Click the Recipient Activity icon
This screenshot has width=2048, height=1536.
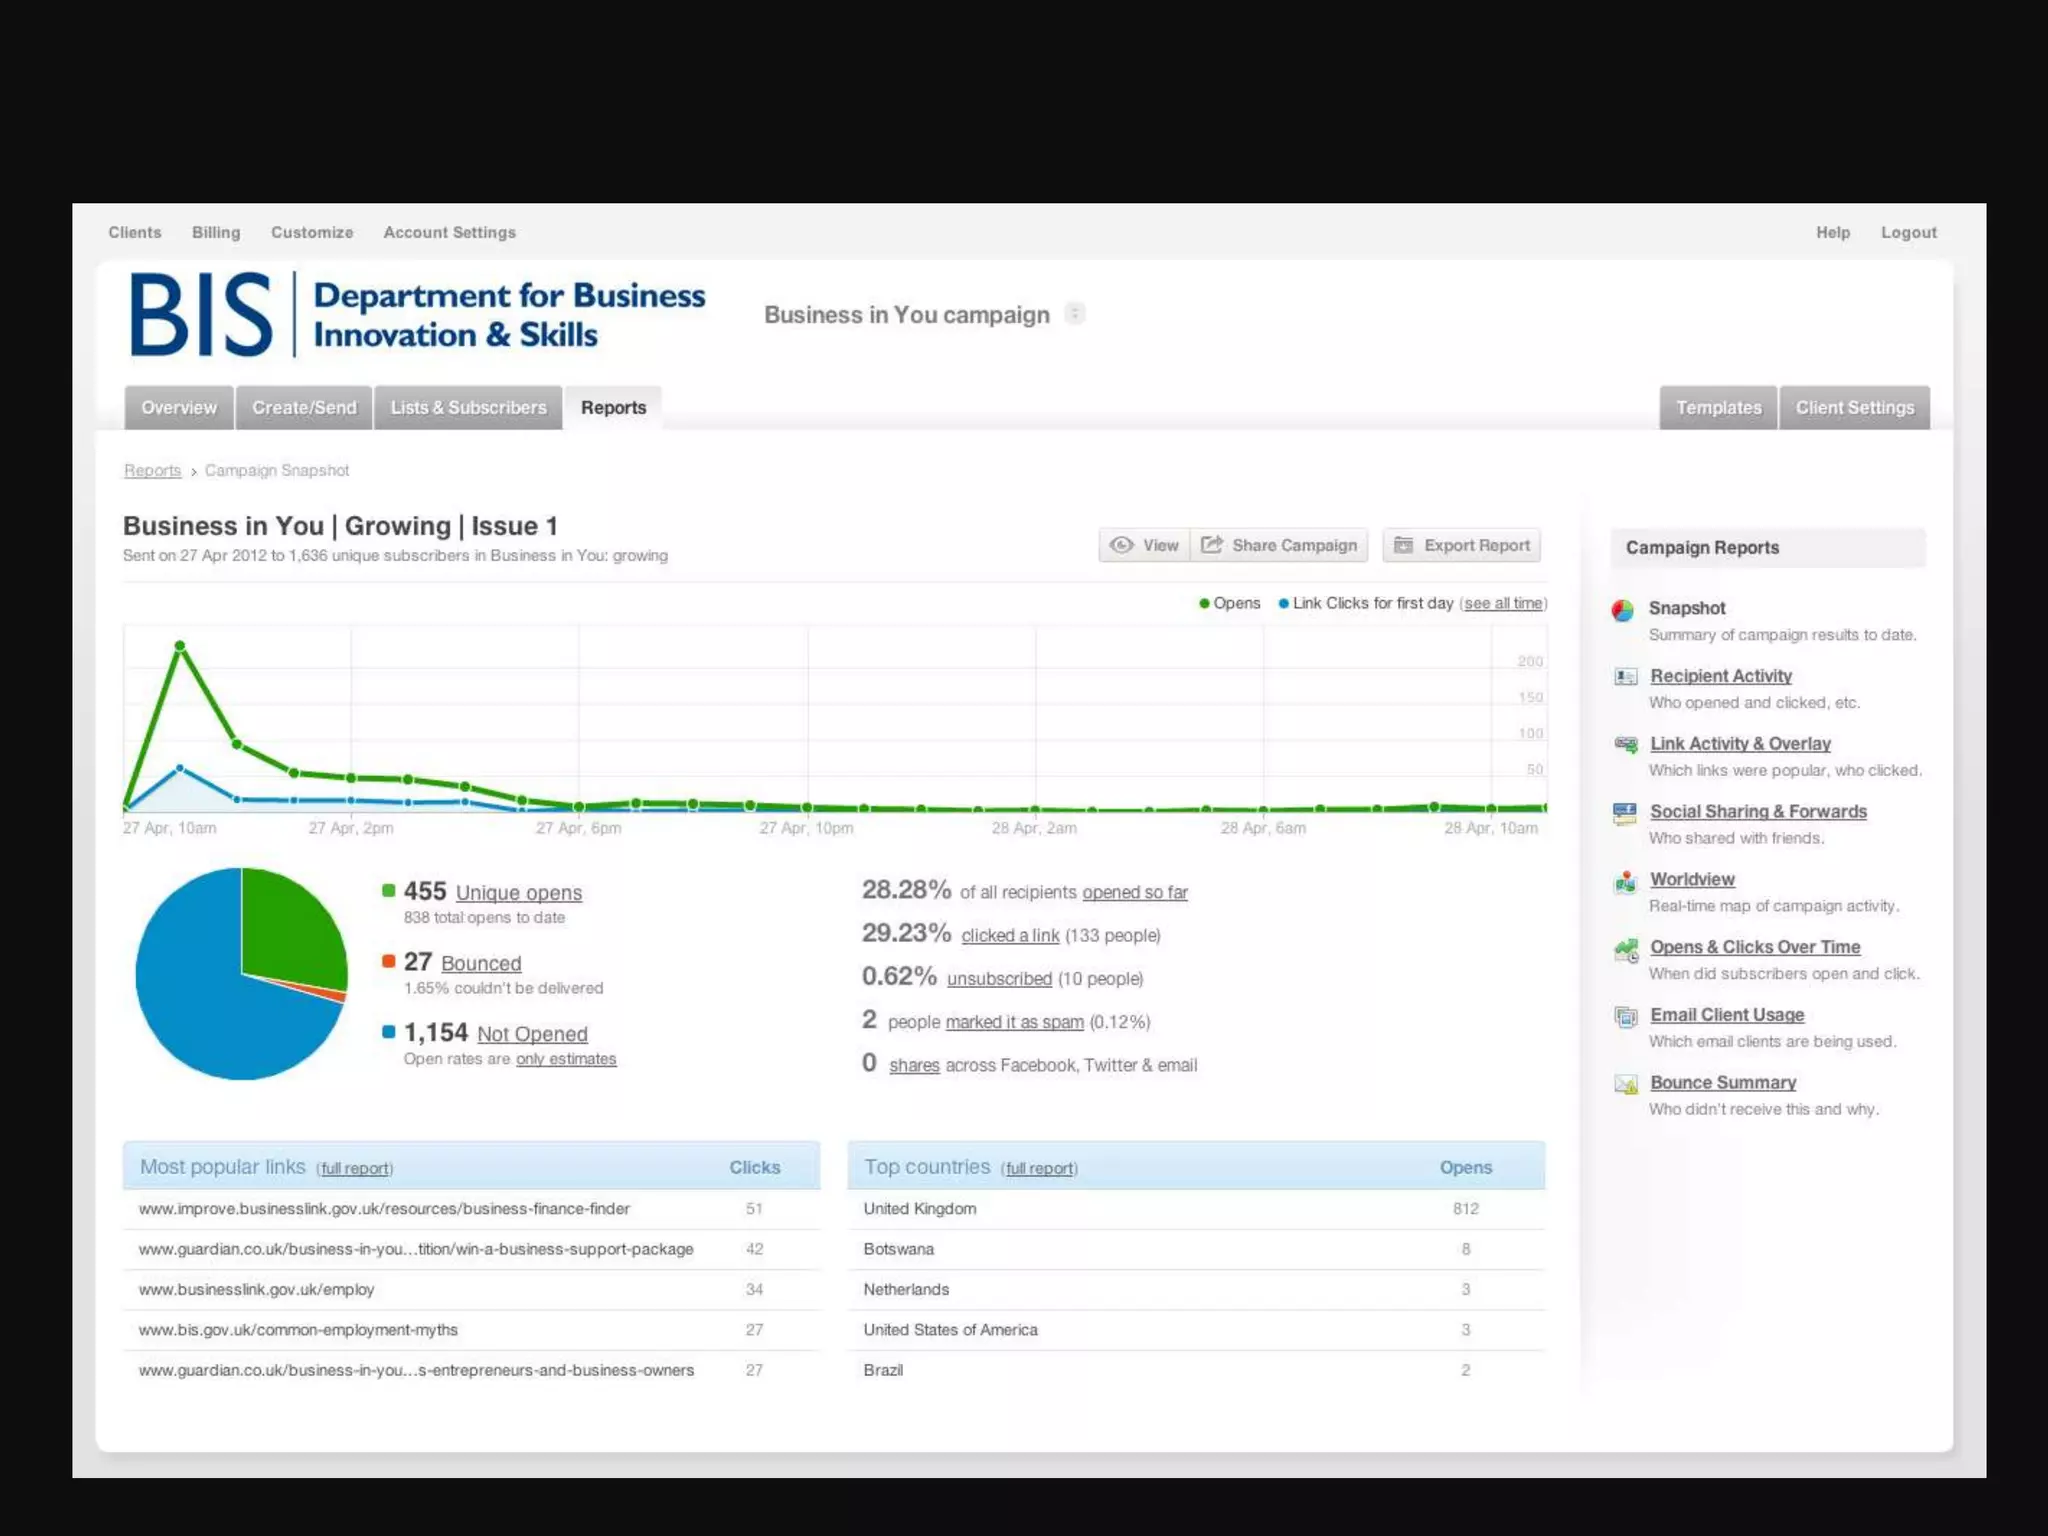coord(1625,677)
